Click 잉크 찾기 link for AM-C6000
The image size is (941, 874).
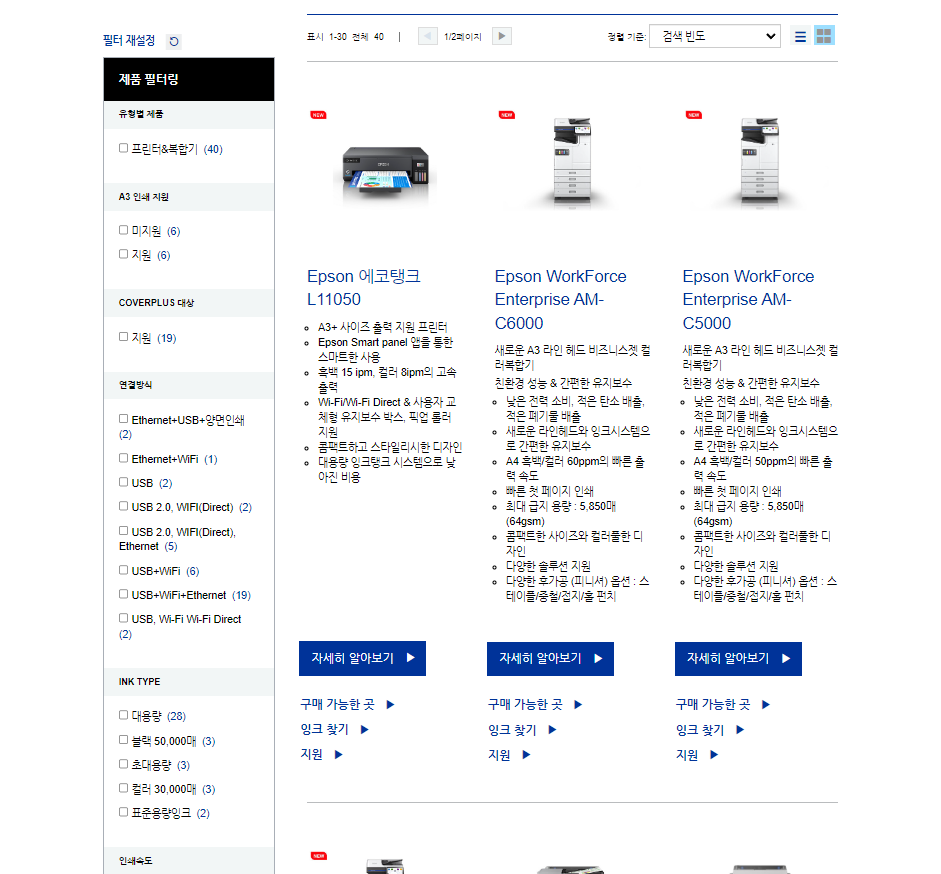522,729
